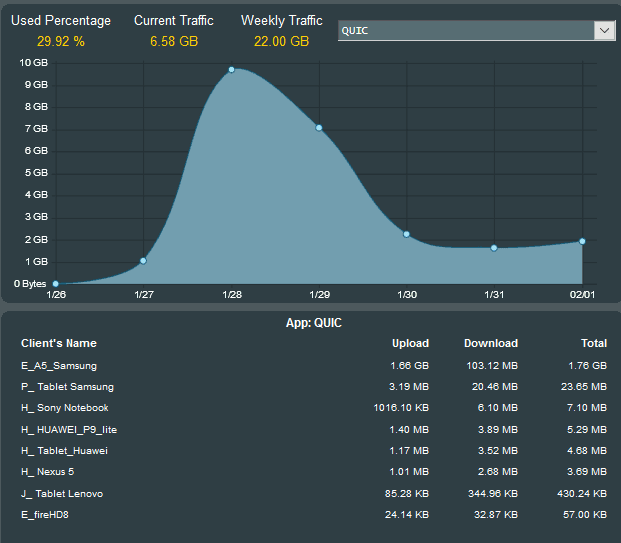Viewport: 621px width, 543px height.
Task: Select client H_ Tablet_Huawei
Action: (x=64, y=451)
